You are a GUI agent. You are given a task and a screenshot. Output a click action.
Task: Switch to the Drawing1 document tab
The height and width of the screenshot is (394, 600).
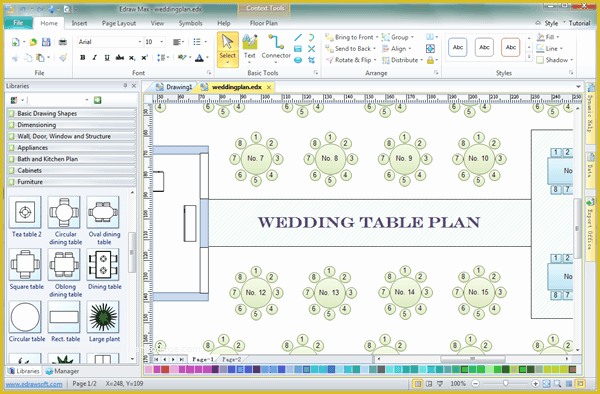pyautogui.click(x=174, y=87)
